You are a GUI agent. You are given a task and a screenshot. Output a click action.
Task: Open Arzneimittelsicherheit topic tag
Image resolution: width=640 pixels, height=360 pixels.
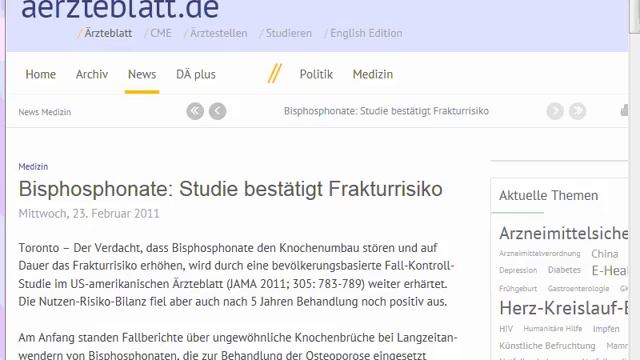click(x=563, y=233)
